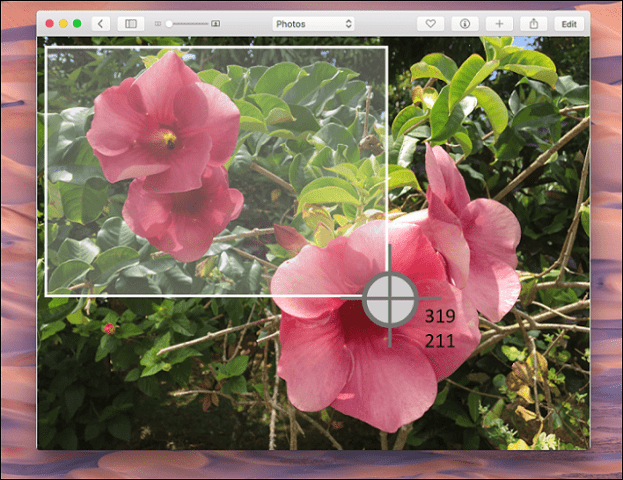
Task: Click the plus add-to button
Action: (x=499, y=24)
